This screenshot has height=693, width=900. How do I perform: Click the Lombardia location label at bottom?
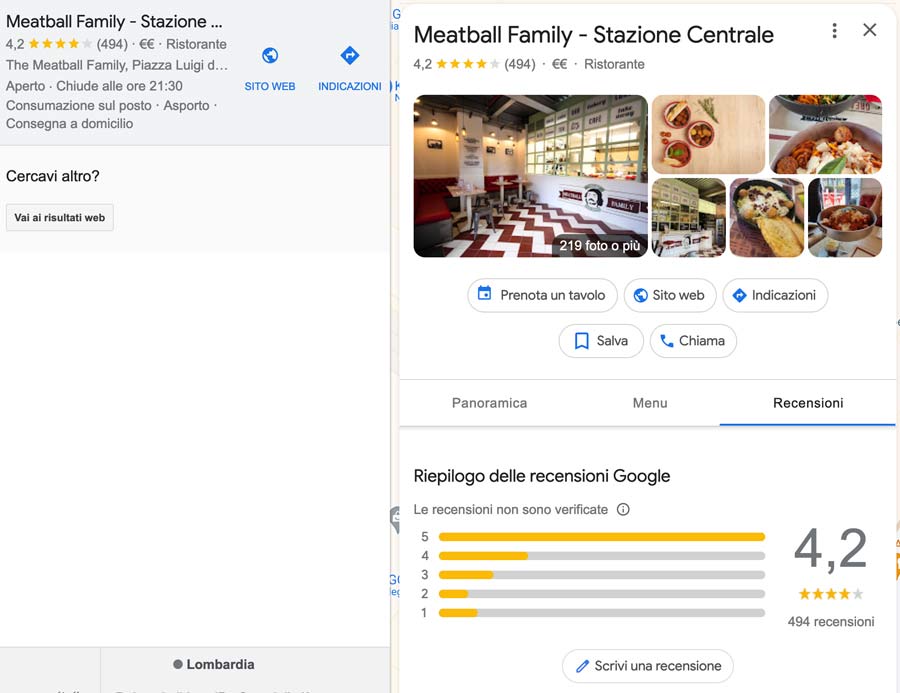click(x=214, y=664)
